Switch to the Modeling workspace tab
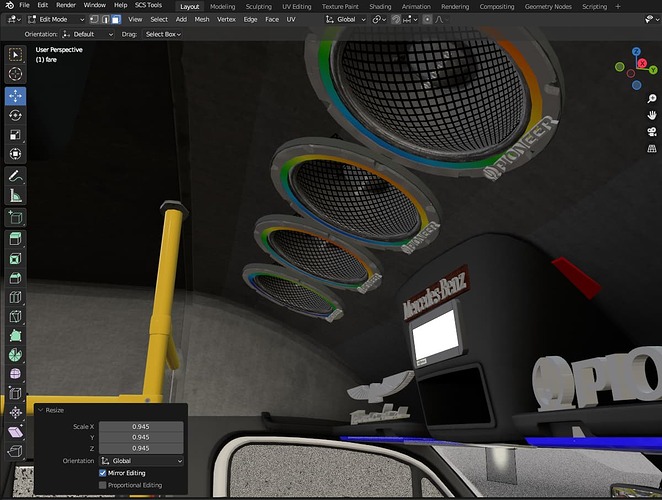This screenshot has width=662, height=500. point(222,7)
